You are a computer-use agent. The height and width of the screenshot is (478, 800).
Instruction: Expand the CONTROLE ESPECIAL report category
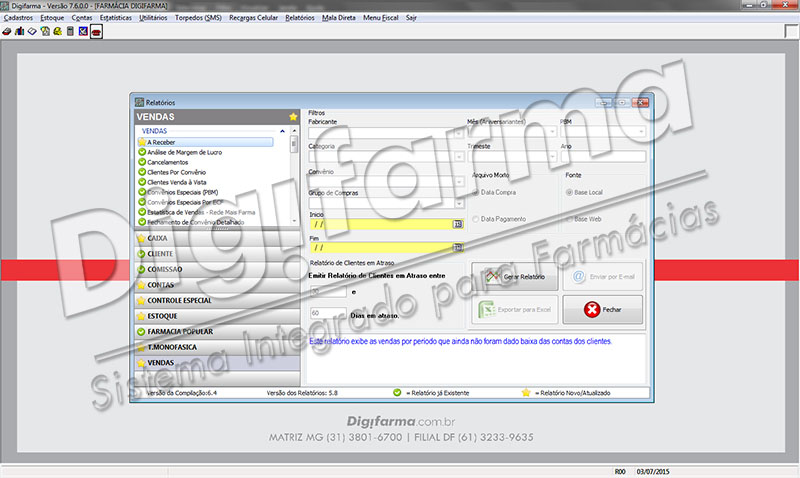[x=217, y=300]
